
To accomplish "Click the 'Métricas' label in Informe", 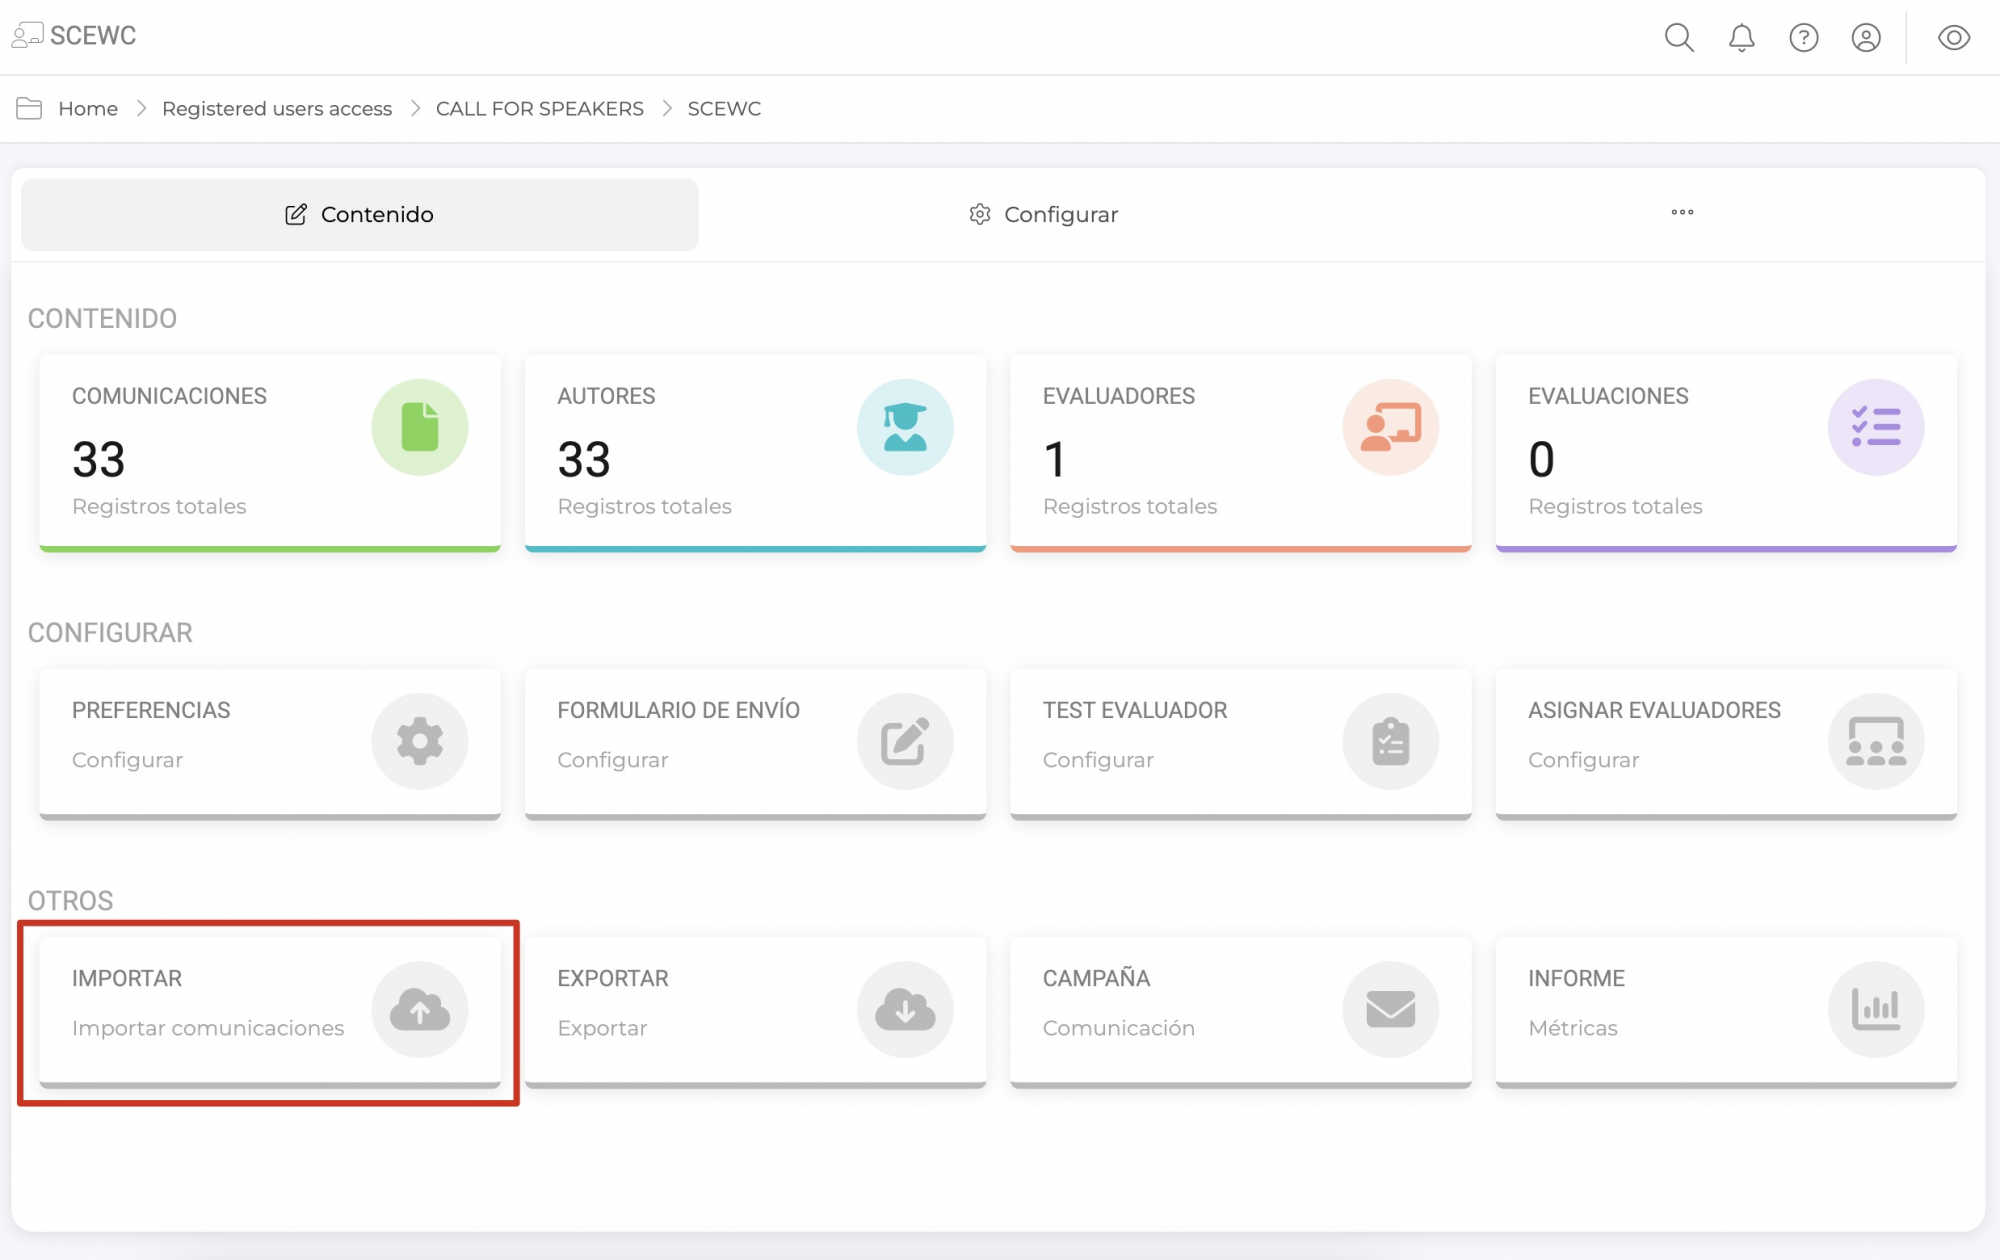I will 1572,1028.
